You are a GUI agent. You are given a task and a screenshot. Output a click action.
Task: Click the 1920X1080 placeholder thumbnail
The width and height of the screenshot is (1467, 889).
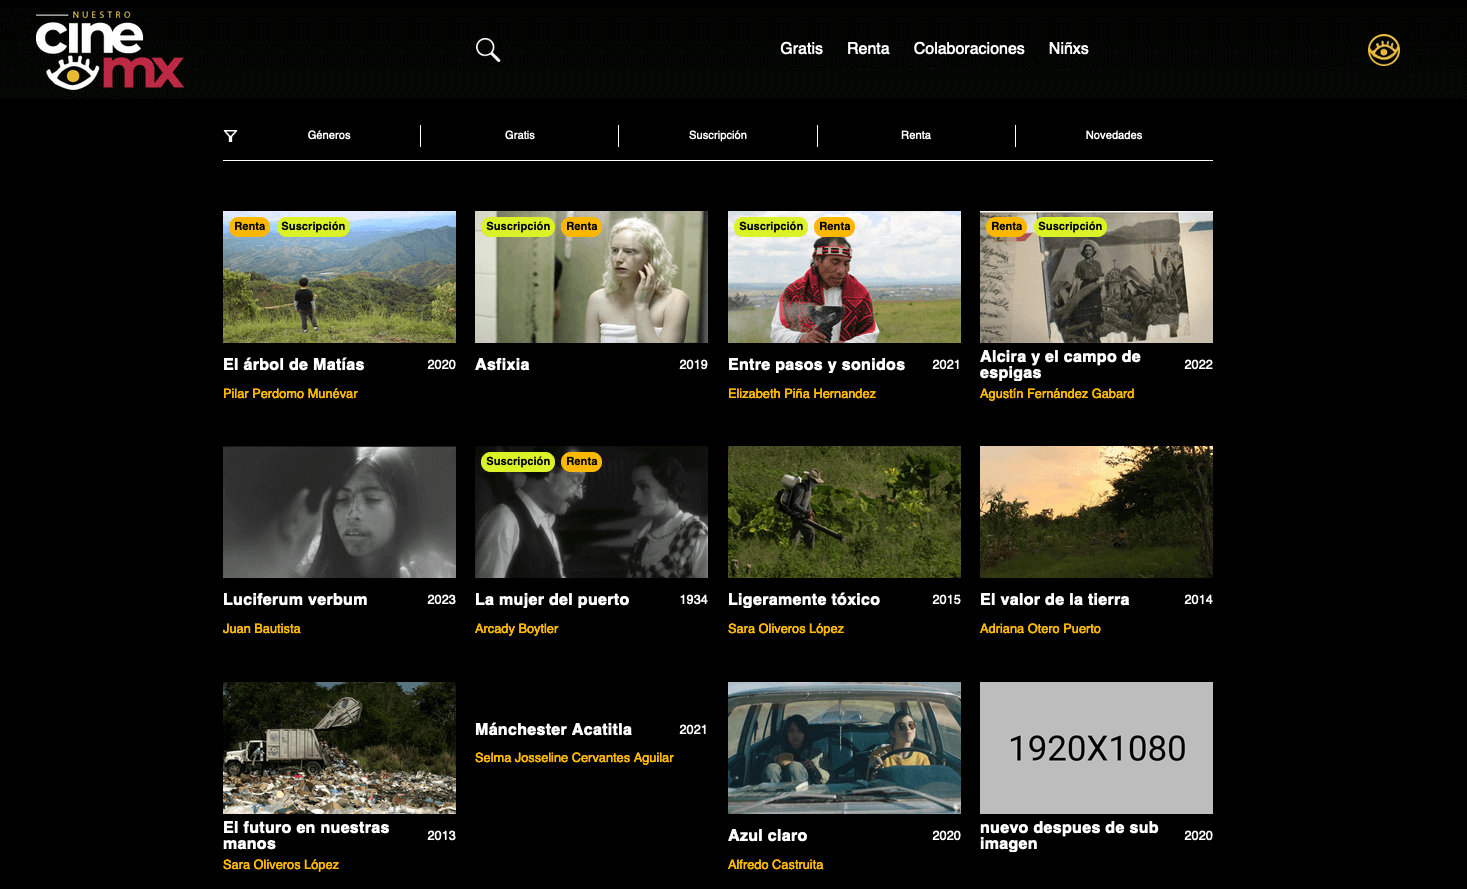click(1096, 748)
